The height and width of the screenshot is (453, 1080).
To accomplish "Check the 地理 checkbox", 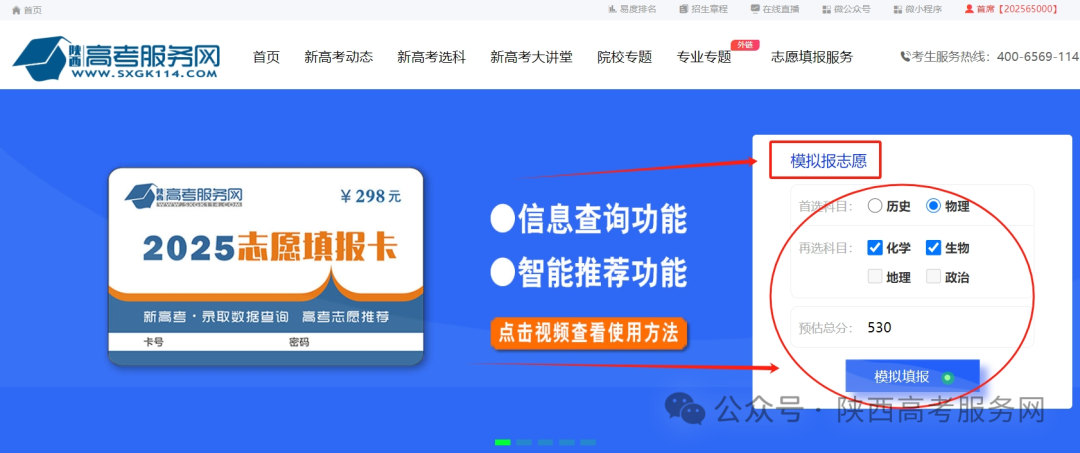I will click(875, 277).
